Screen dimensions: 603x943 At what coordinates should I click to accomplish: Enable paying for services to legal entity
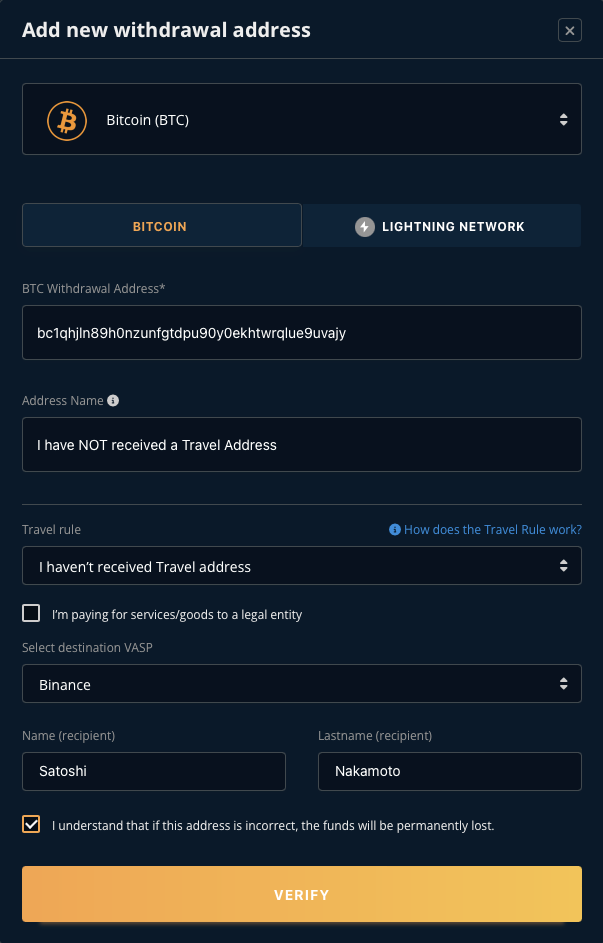point(32,614)
